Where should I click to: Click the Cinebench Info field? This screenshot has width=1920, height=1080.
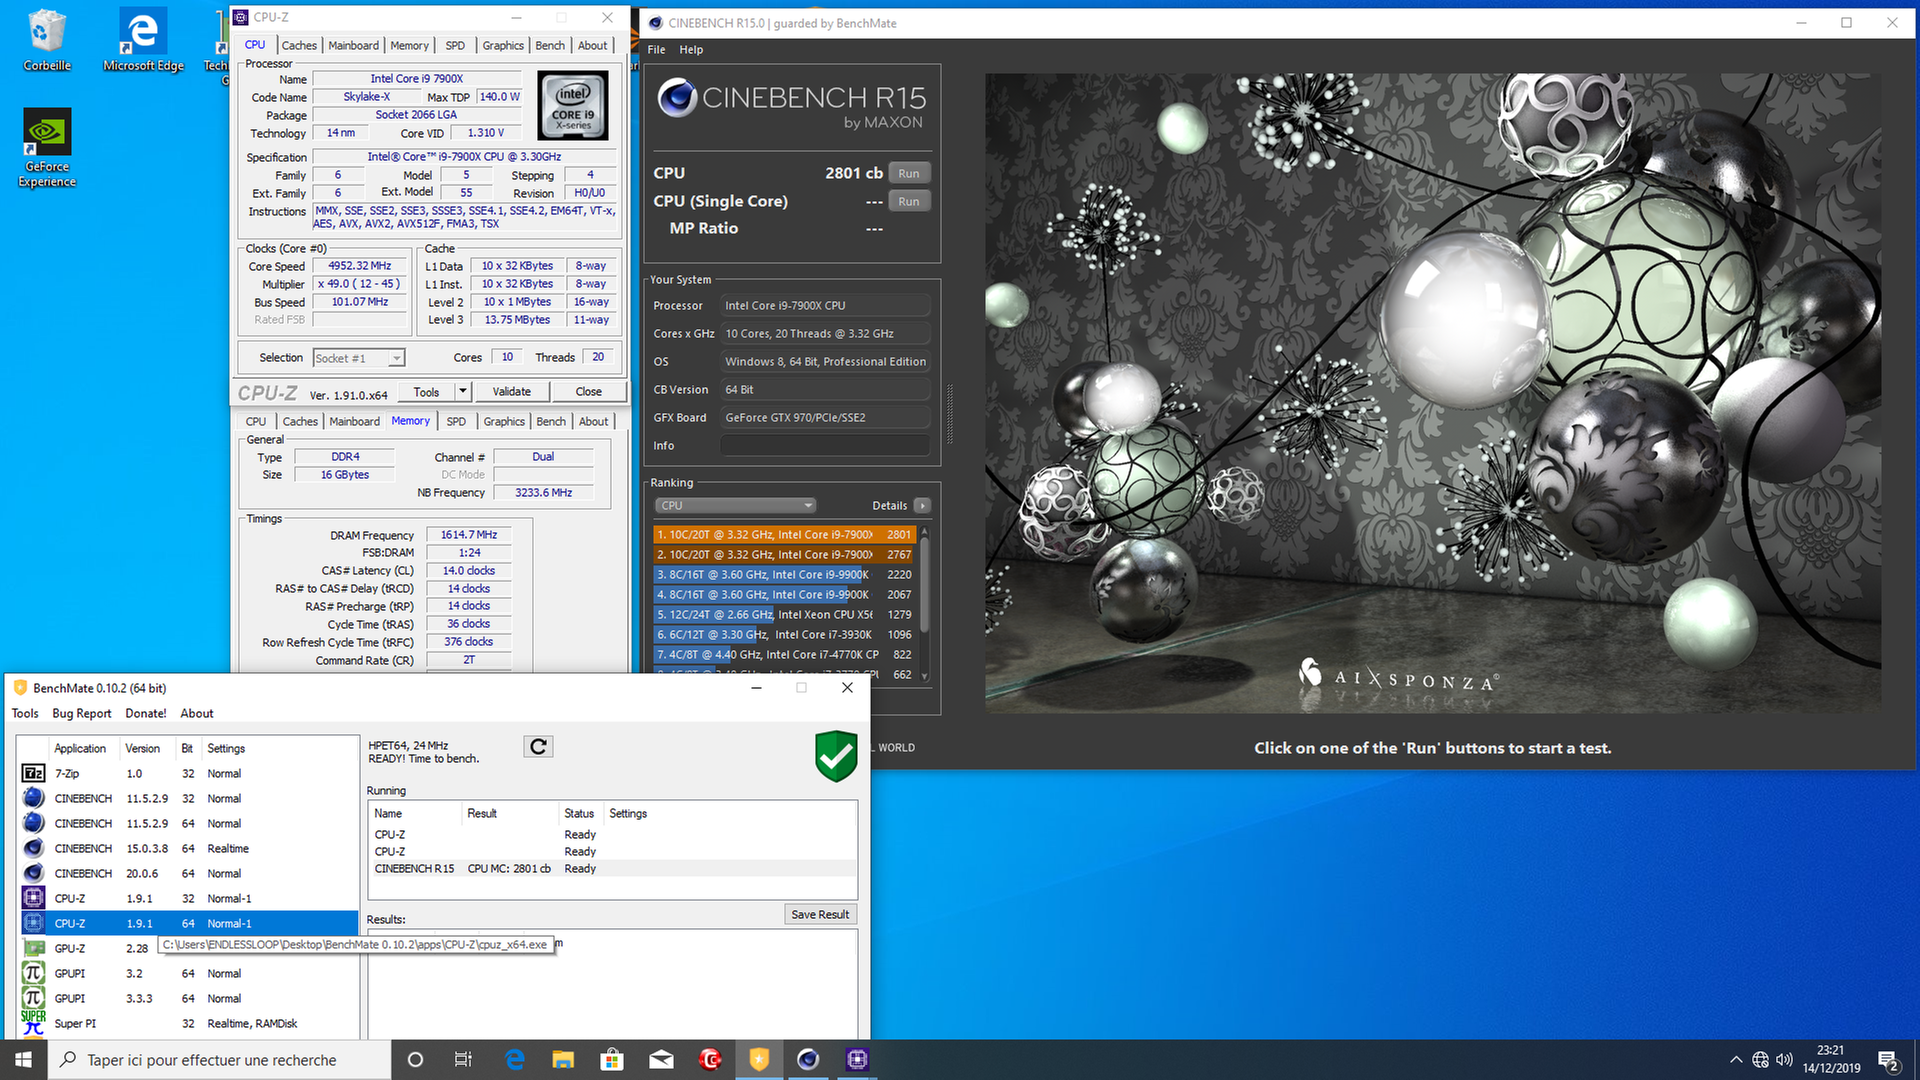point(825,446)
